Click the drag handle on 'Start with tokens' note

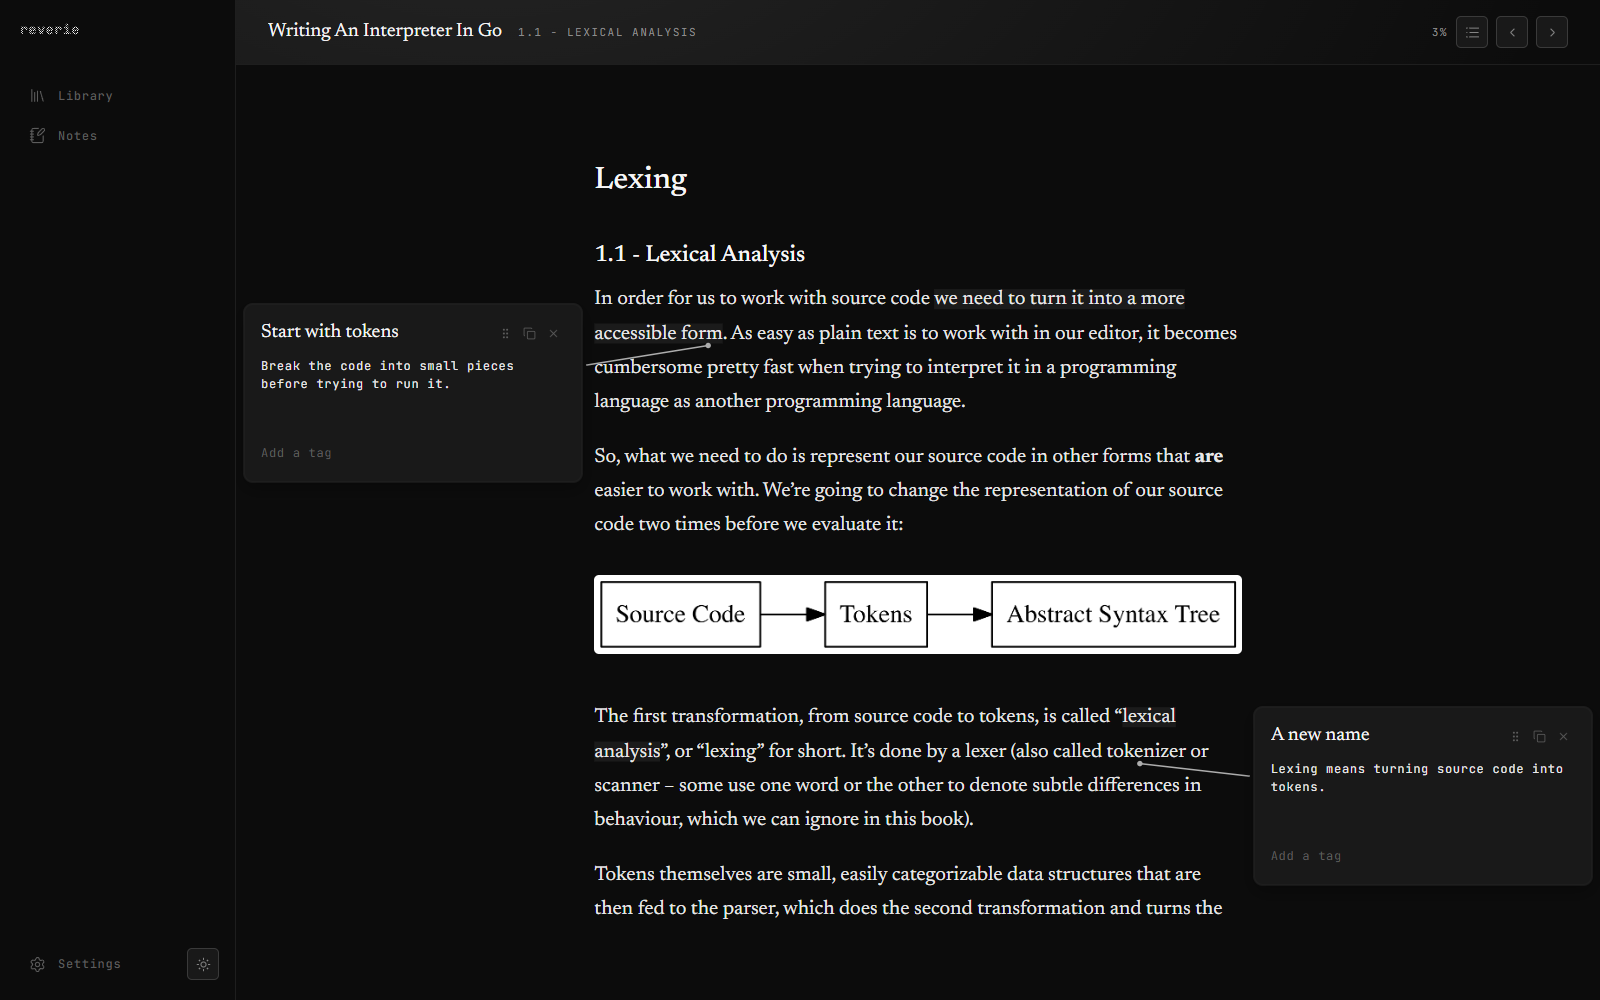click(x=505, y=334)
